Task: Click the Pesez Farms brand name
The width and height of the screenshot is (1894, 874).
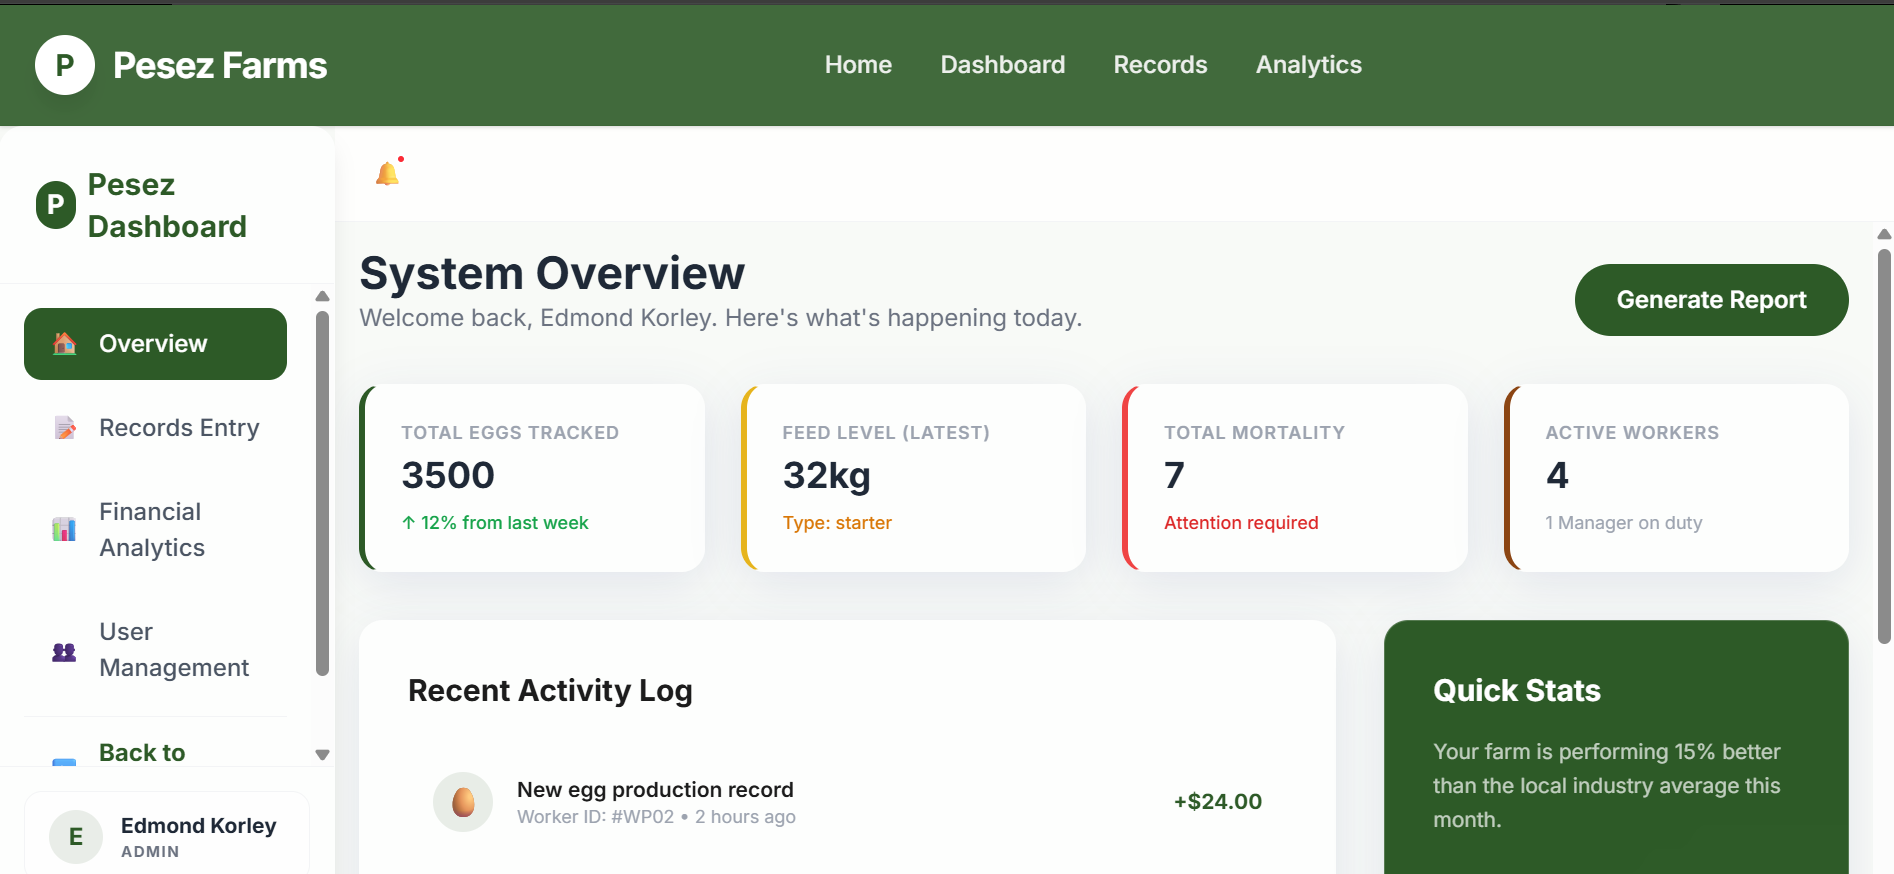Action: click(x=220, y=65)
